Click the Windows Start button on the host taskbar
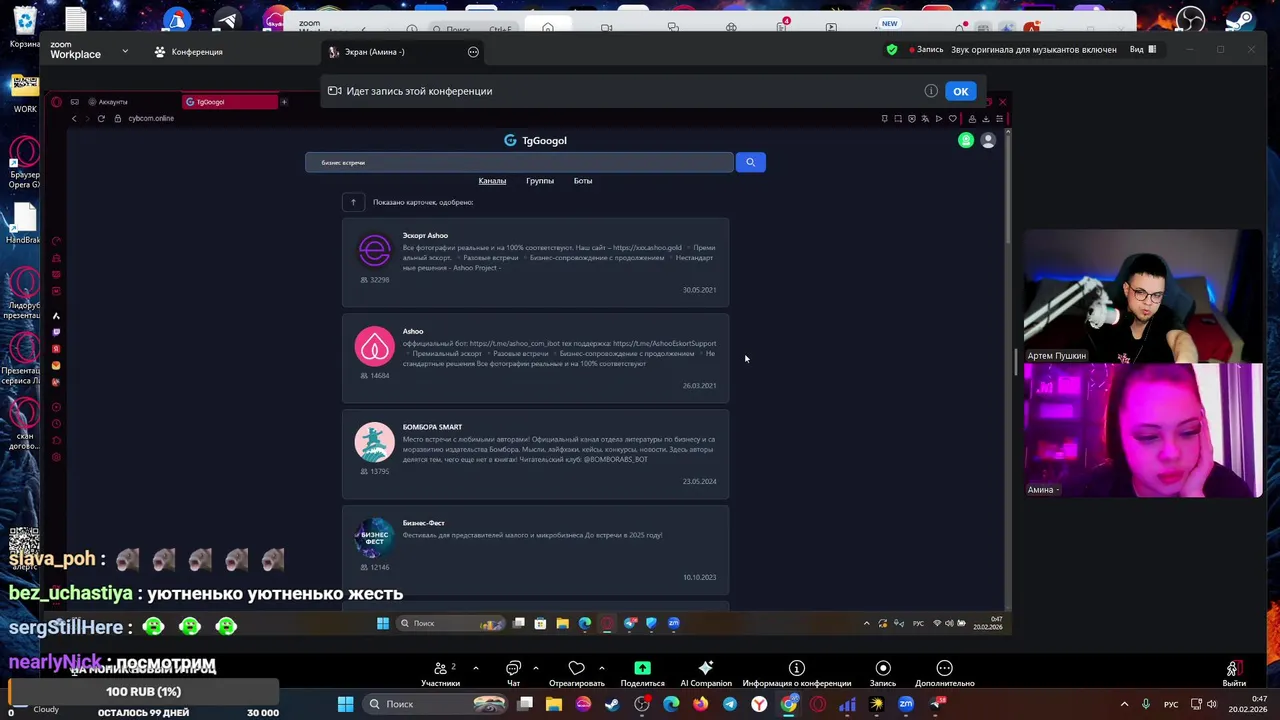 345,704
